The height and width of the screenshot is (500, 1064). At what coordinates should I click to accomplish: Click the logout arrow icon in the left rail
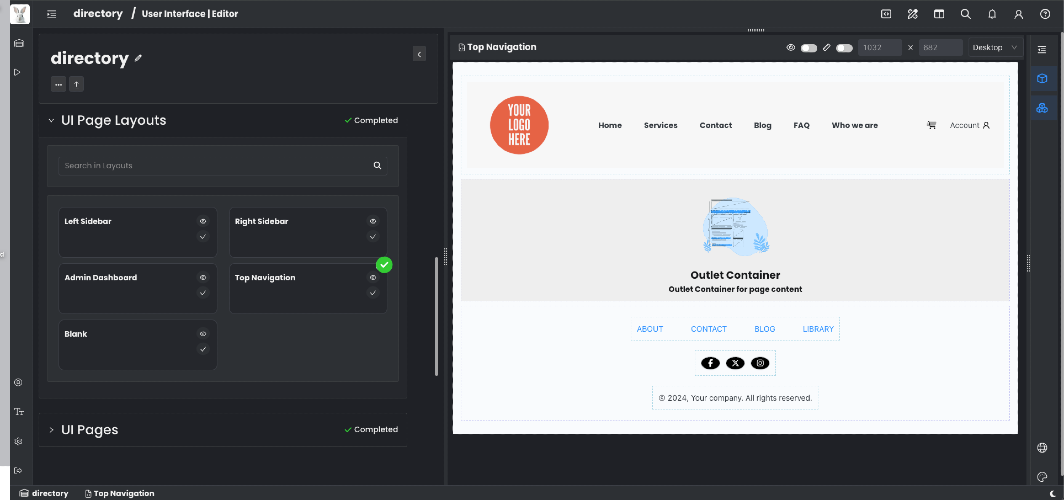[18, 470]
